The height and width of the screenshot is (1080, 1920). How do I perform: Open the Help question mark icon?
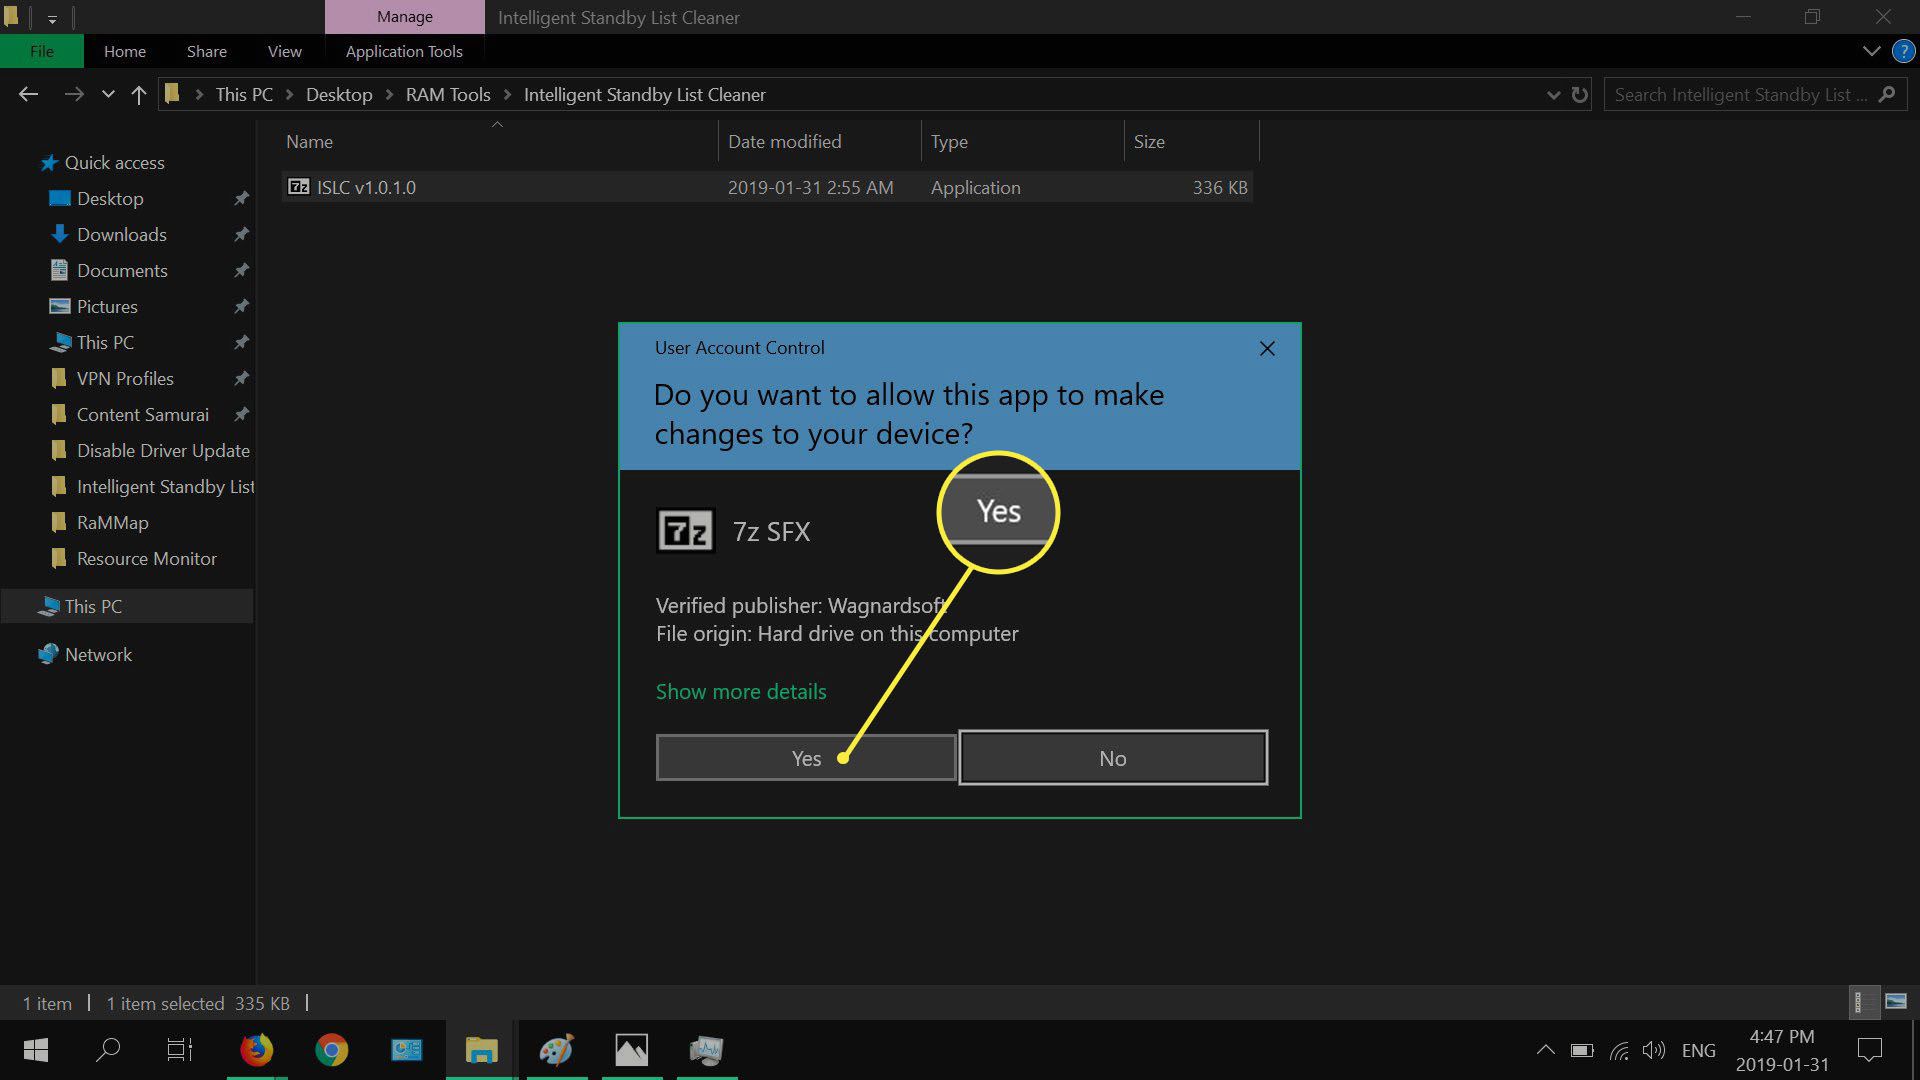coord(1903,51)
